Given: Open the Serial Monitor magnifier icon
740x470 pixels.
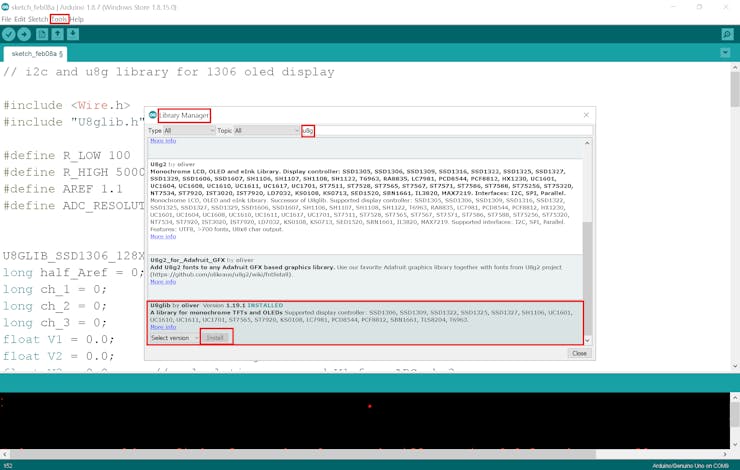Looking at the screenshot, I should point(727,34).
